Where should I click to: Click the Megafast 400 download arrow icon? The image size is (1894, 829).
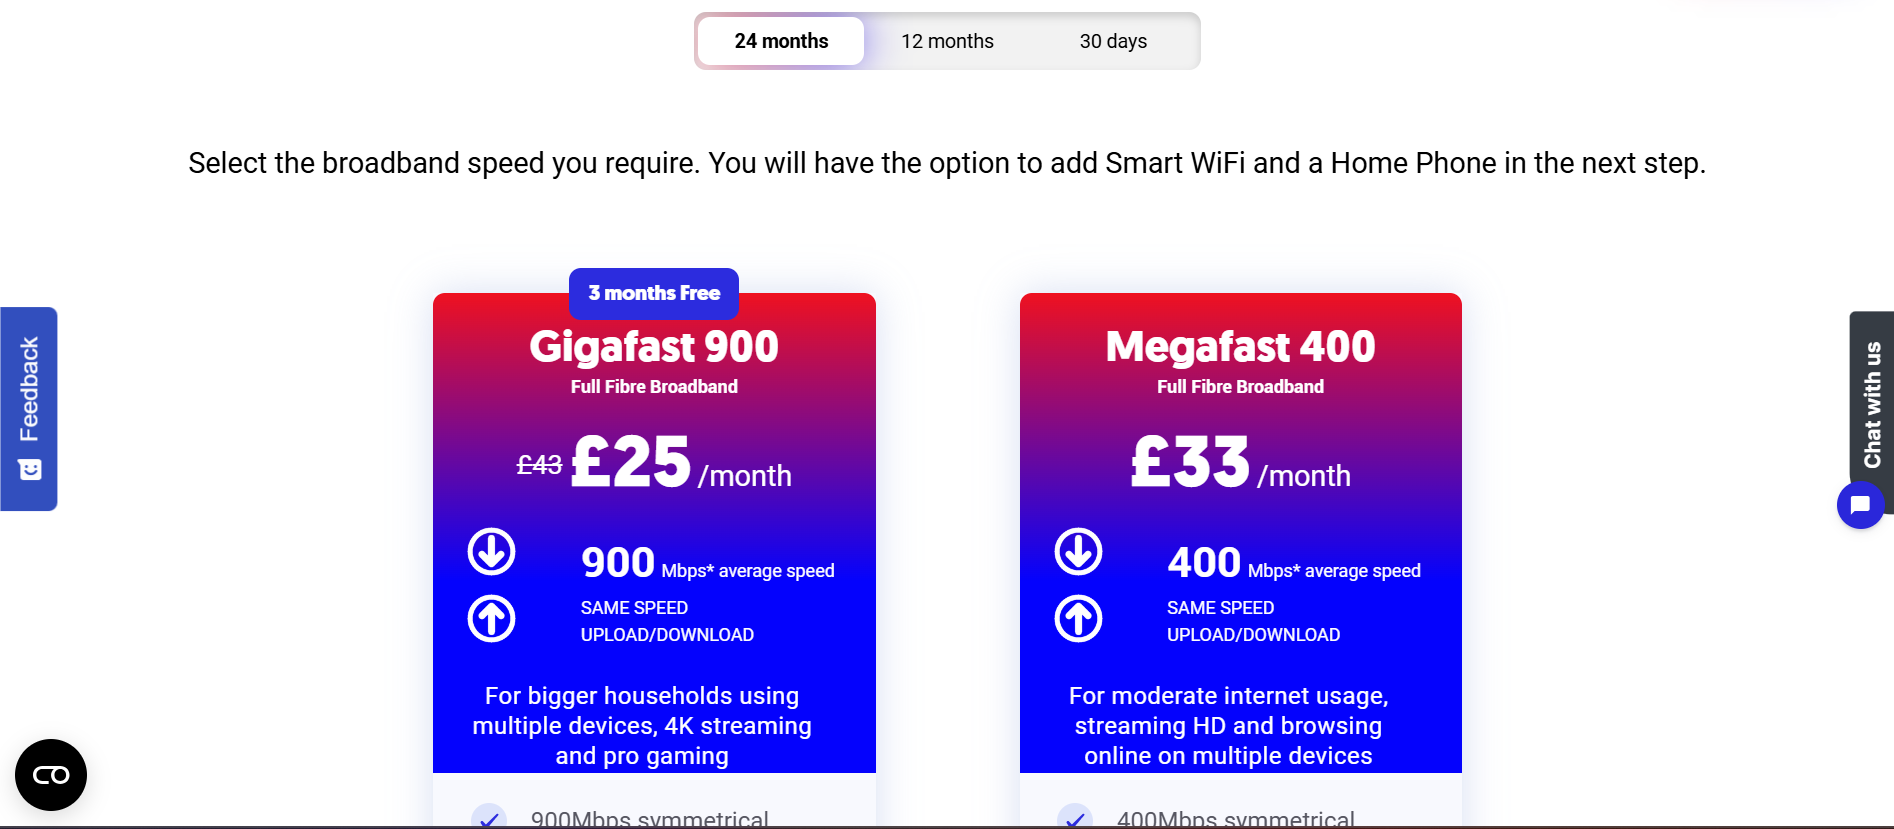click(1078, 552)
